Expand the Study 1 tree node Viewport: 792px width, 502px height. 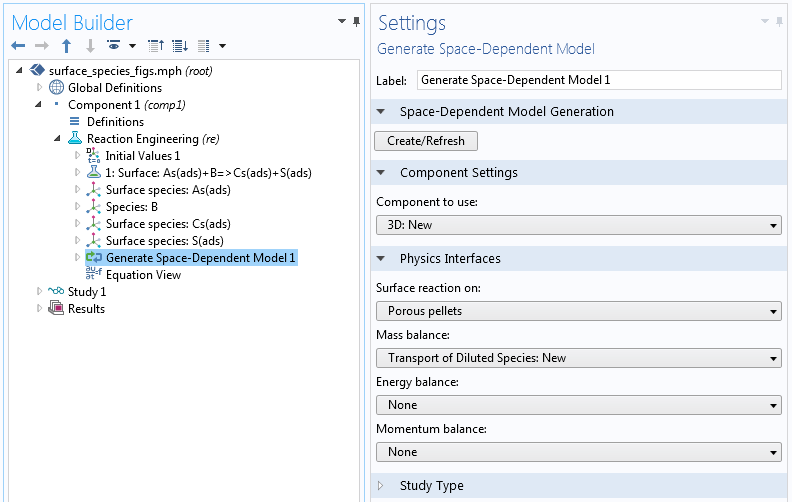[x=39, y=292]
